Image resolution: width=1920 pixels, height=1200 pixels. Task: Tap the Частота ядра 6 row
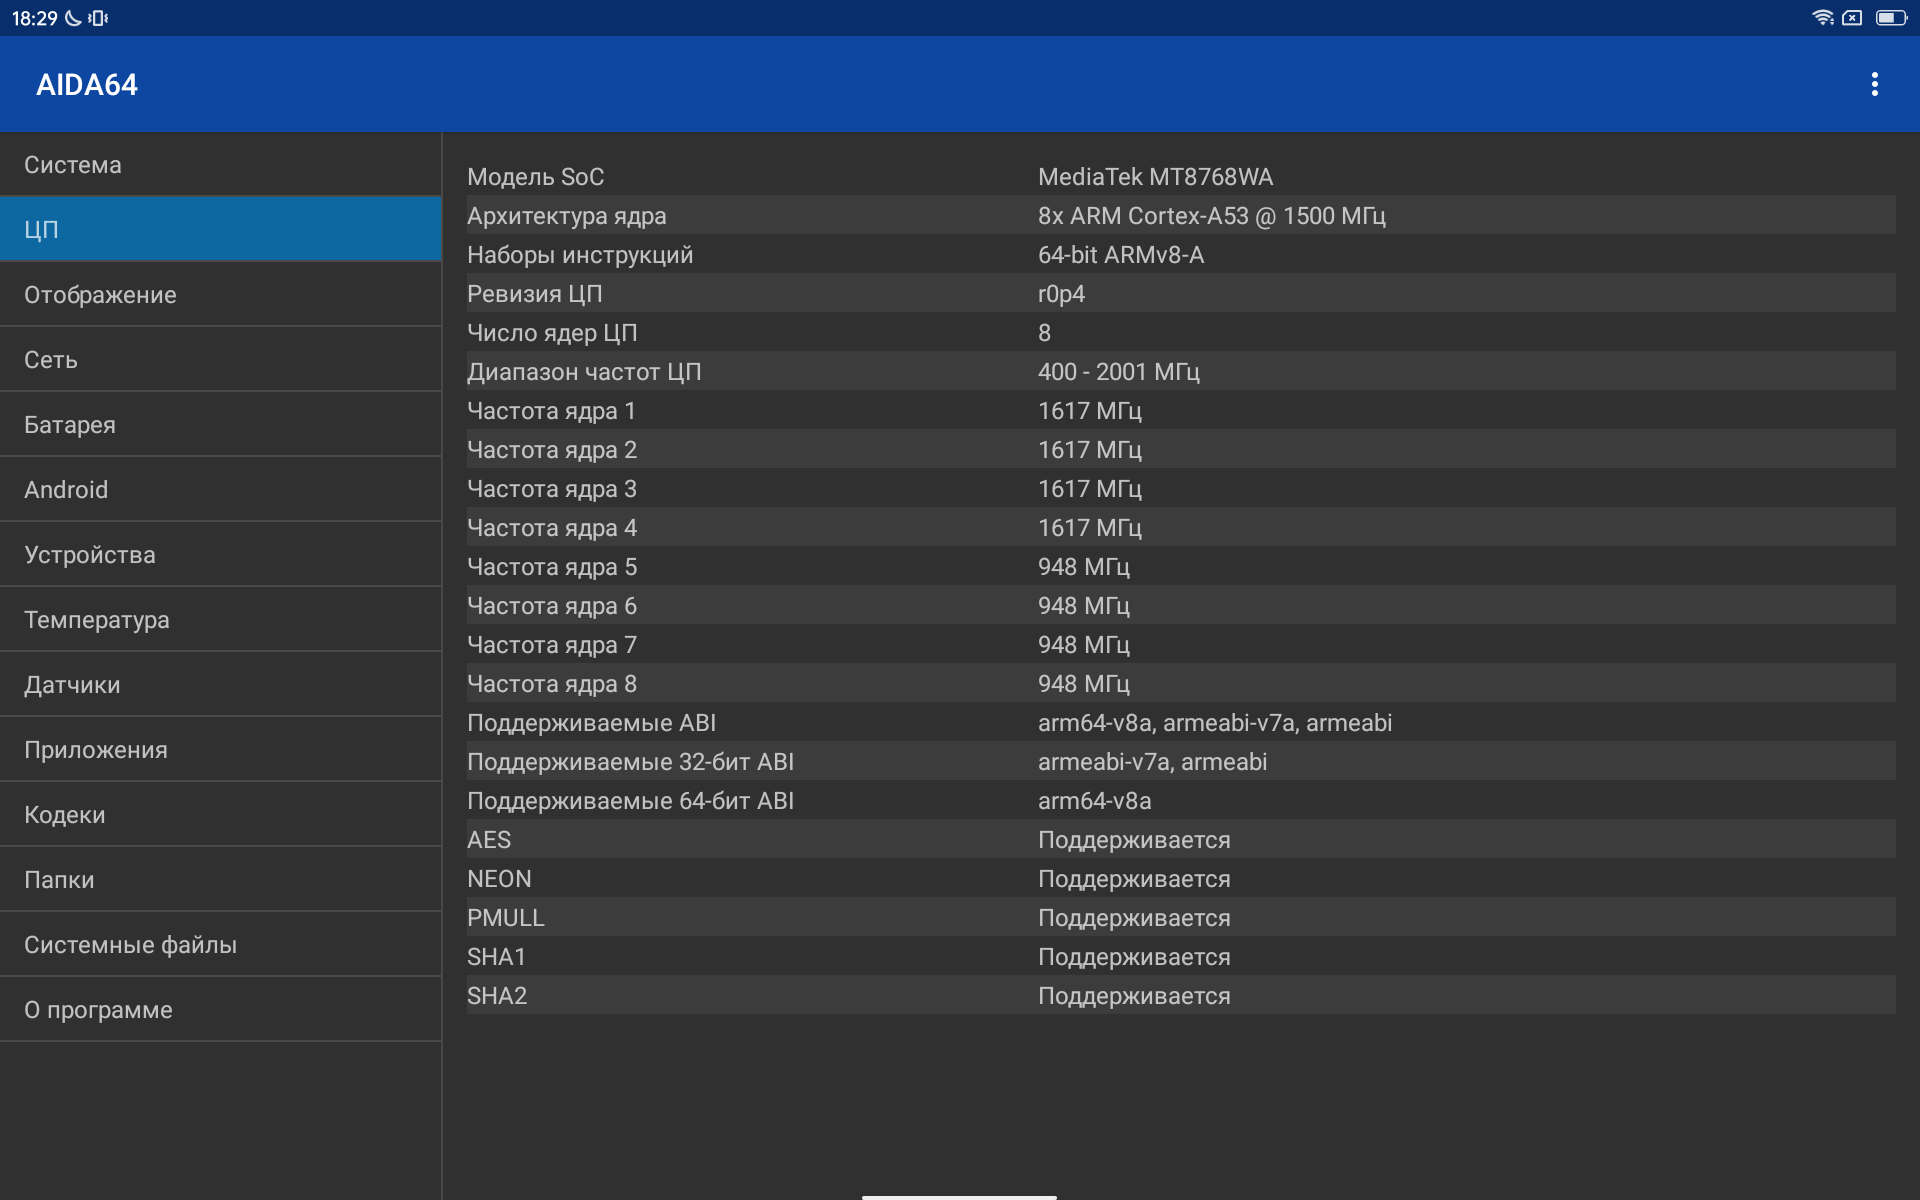point(1181,605)
